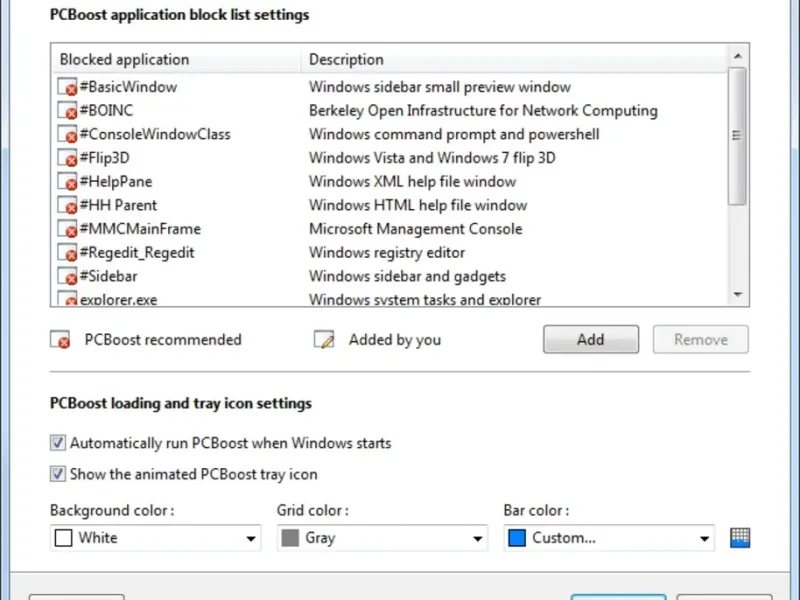The height and width of the screenshot is (600, 800).
Task: Click the blocked icon next to #BOINC
Action: click(67, 112)
